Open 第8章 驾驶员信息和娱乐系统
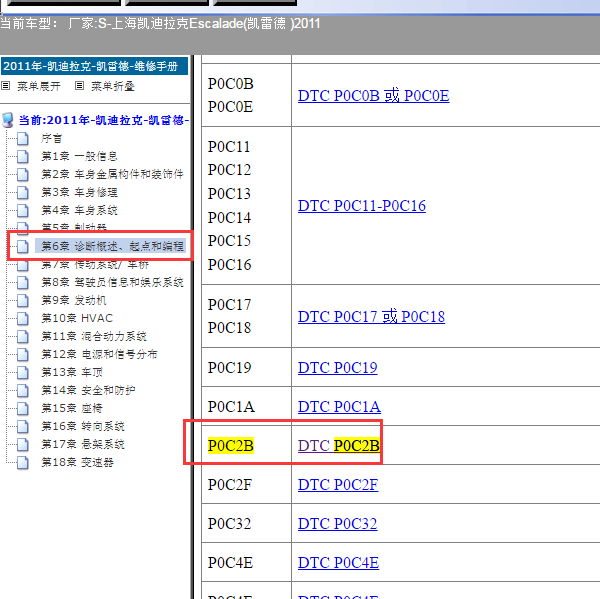The image size is (600, 599). click(112, 282)
